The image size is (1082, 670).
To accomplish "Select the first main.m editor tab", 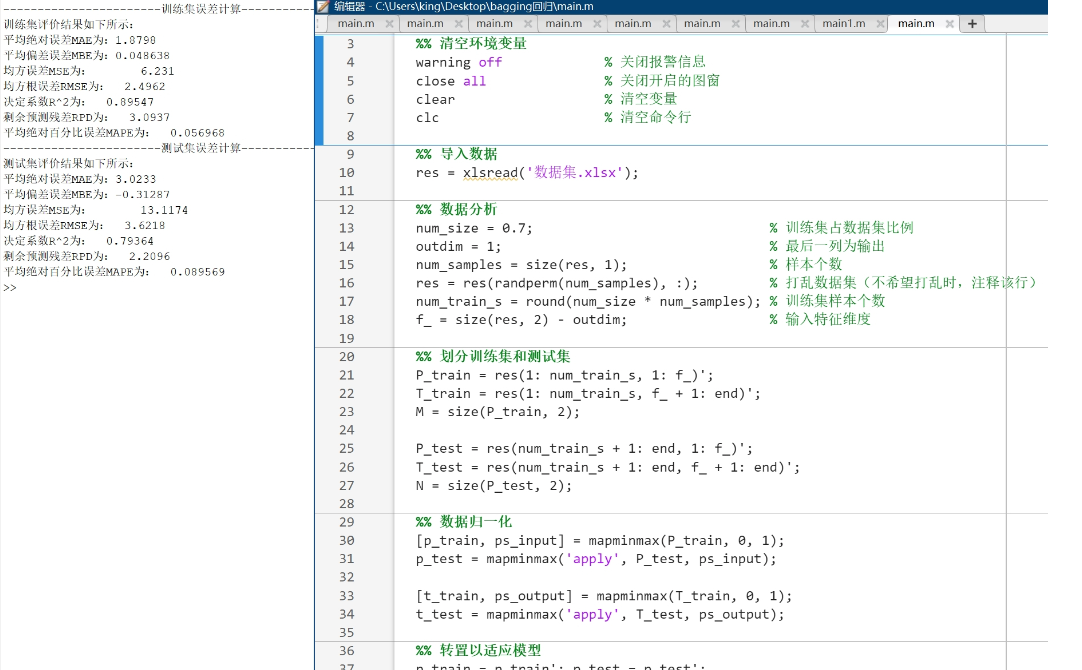I will [x=356, y=23].
